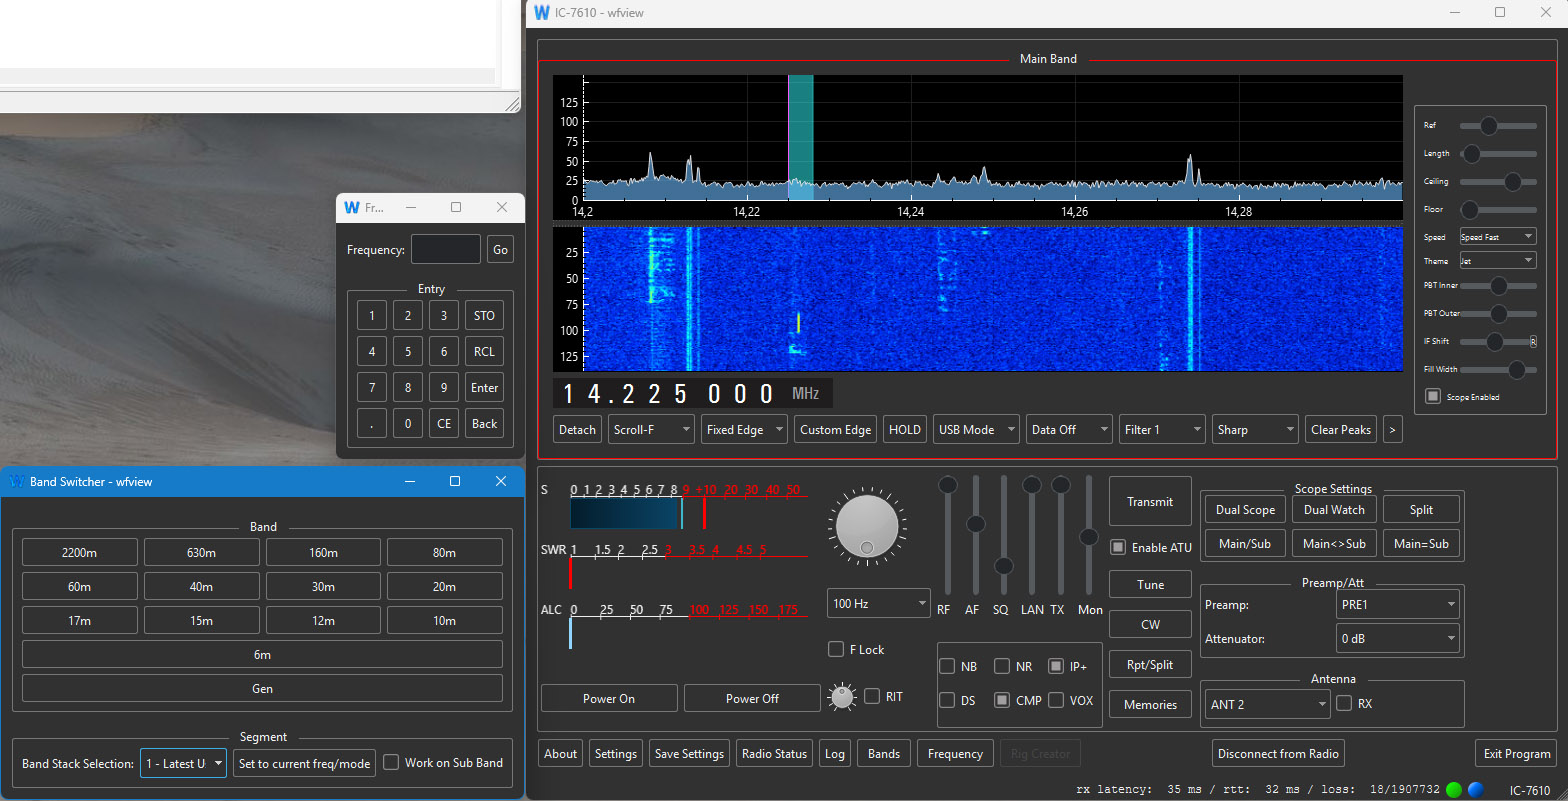This screenshot has width=1568, height=801.
Task: Open the Bands window
Action: (x=884, y=753)
